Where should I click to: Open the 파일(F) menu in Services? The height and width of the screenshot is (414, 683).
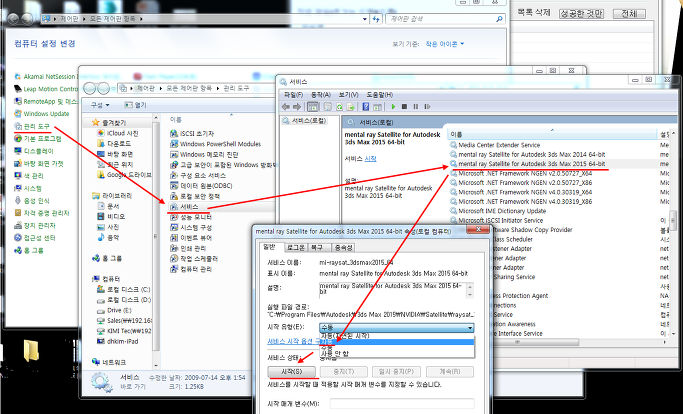[293, 95]
